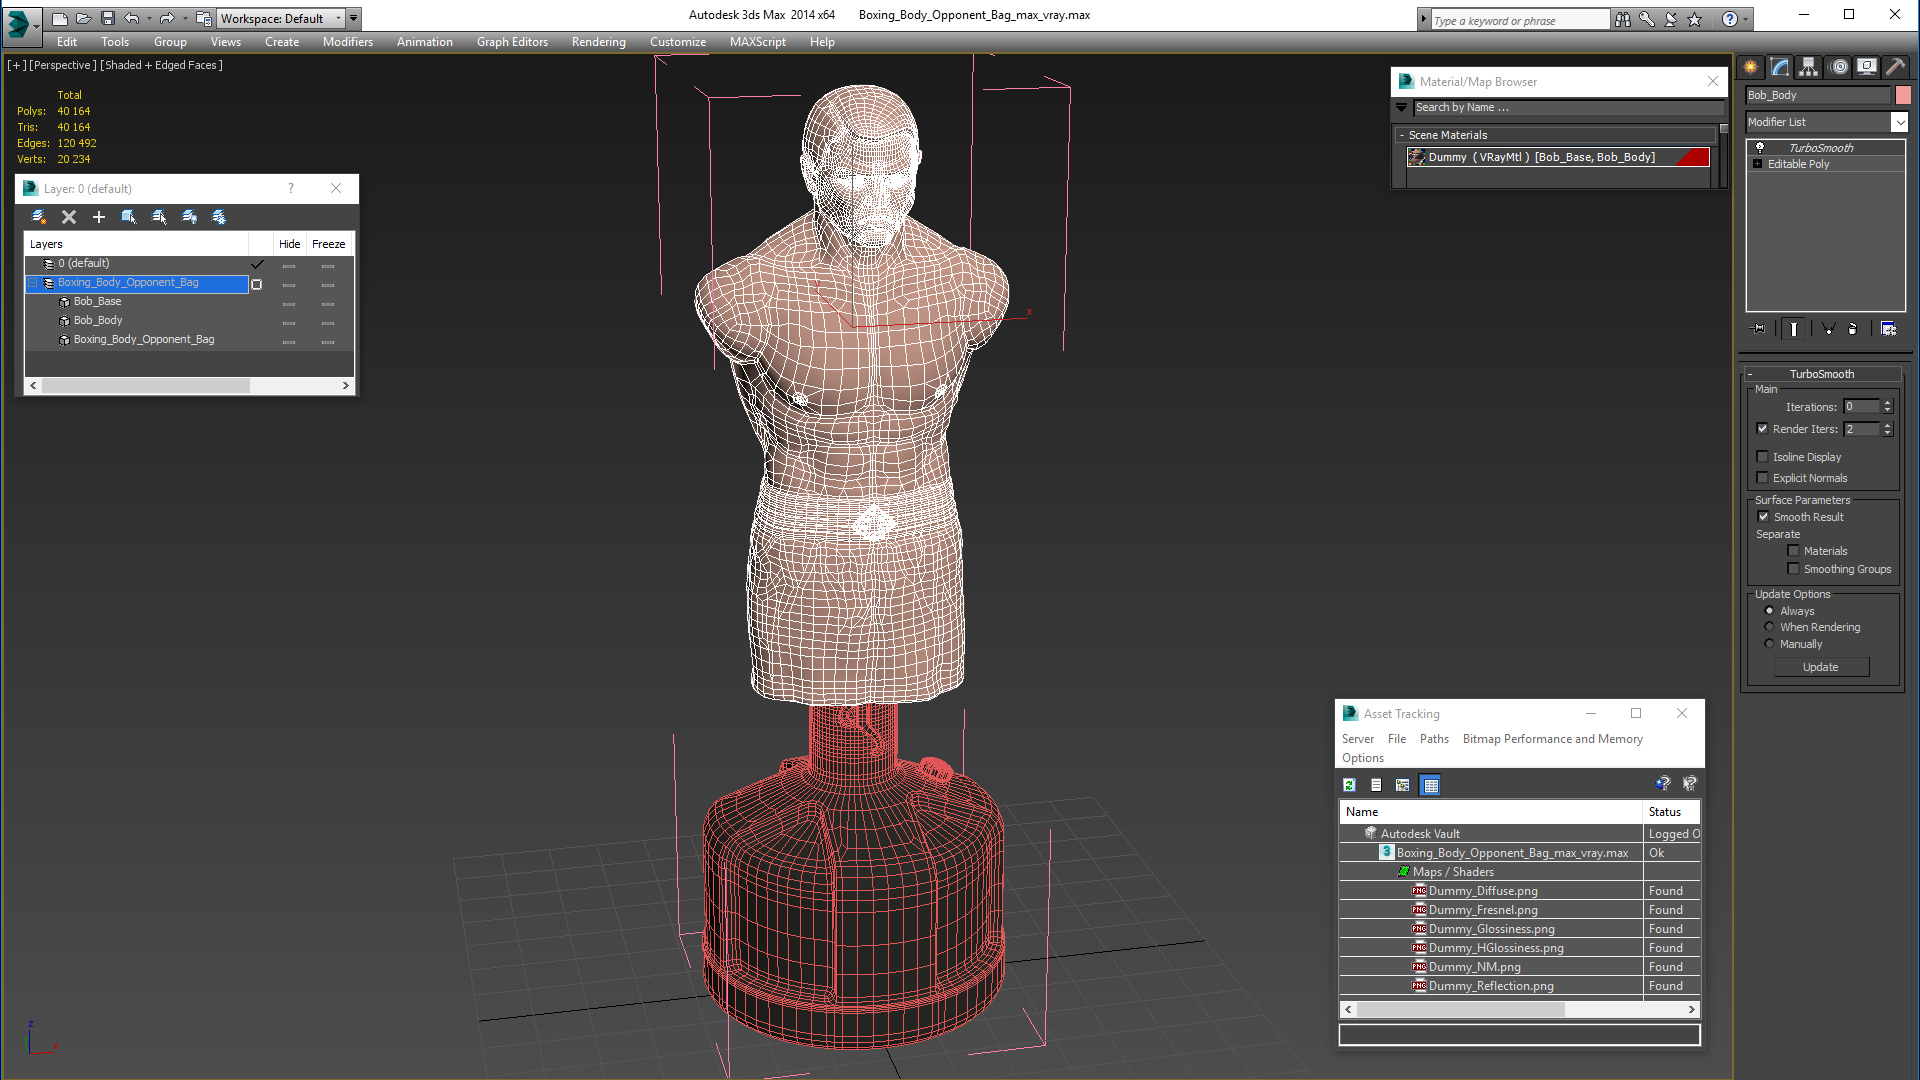Open the Hierarchy panel tab icon
The width and height of the screenshot is (1920, 1080).
(x=1808, y=67)
